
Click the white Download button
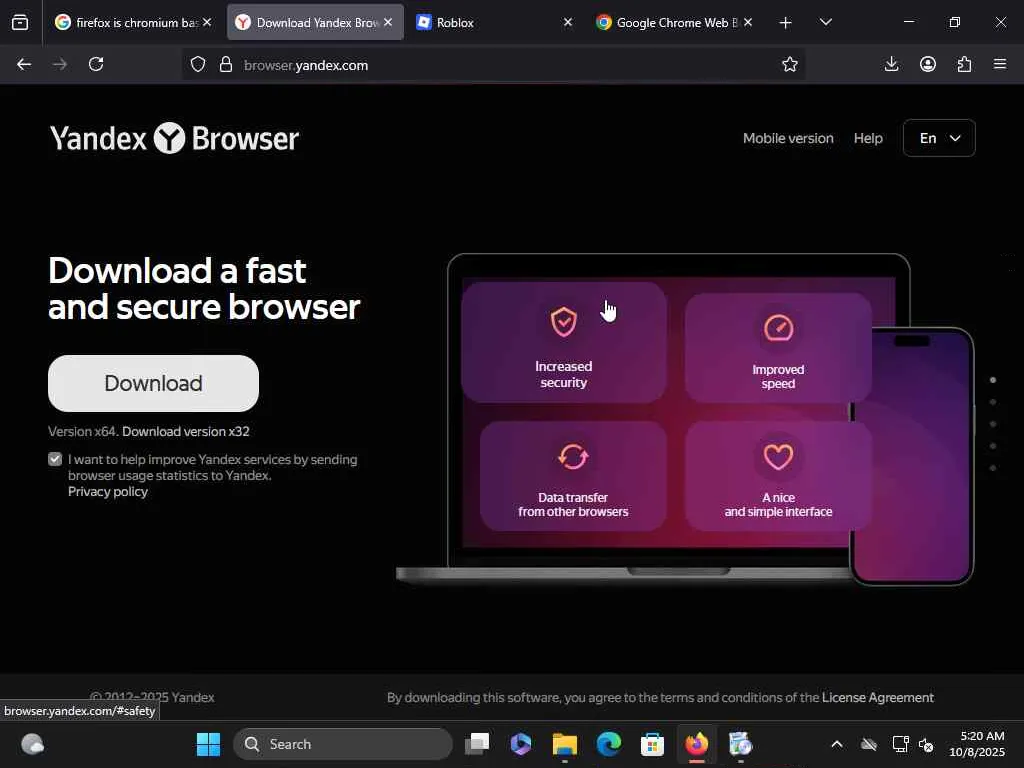point(153,383)
